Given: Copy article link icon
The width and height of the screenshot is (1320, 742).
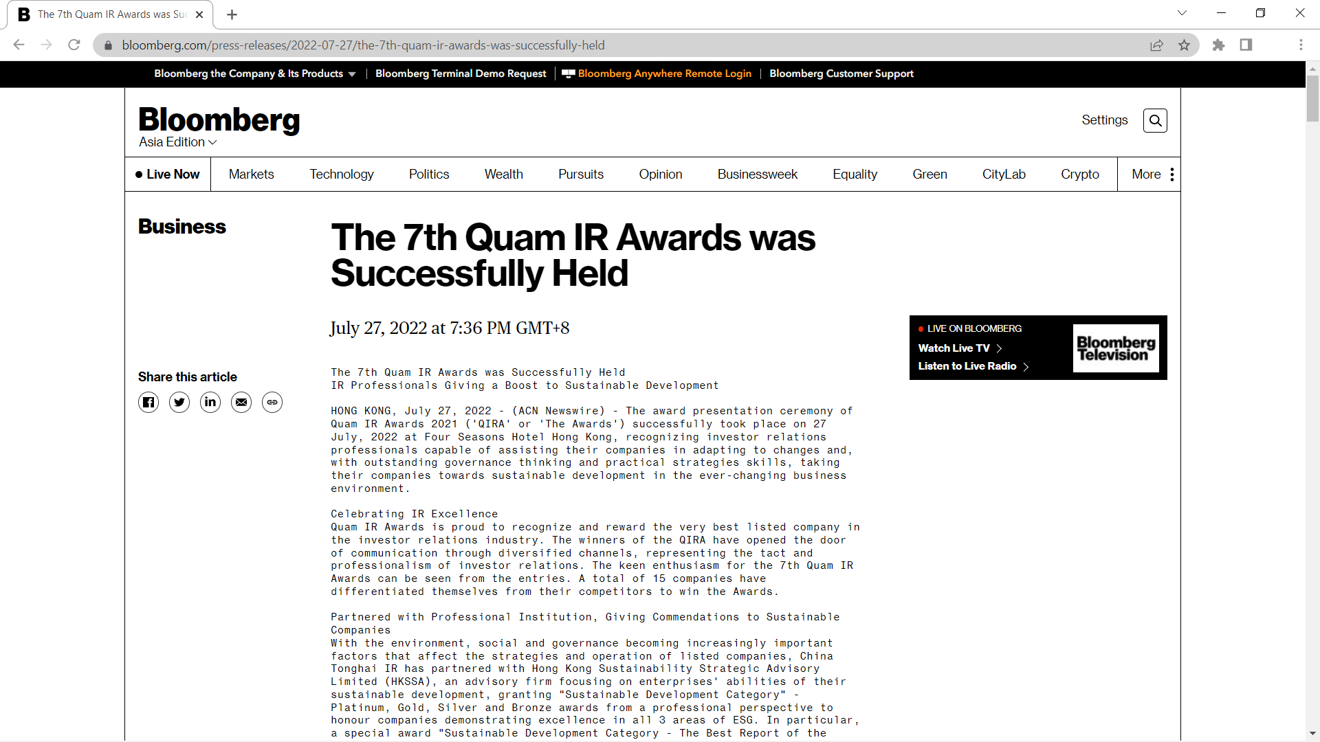Looking at the screenshot, I should click(x=272, y=402).
